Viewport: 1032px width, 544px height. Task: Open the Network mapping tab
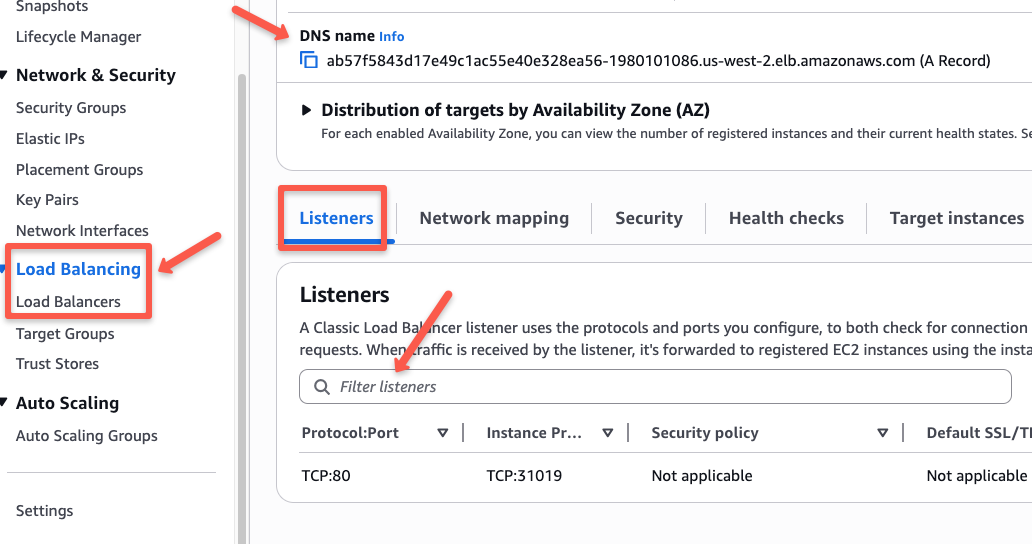point(494,218)
